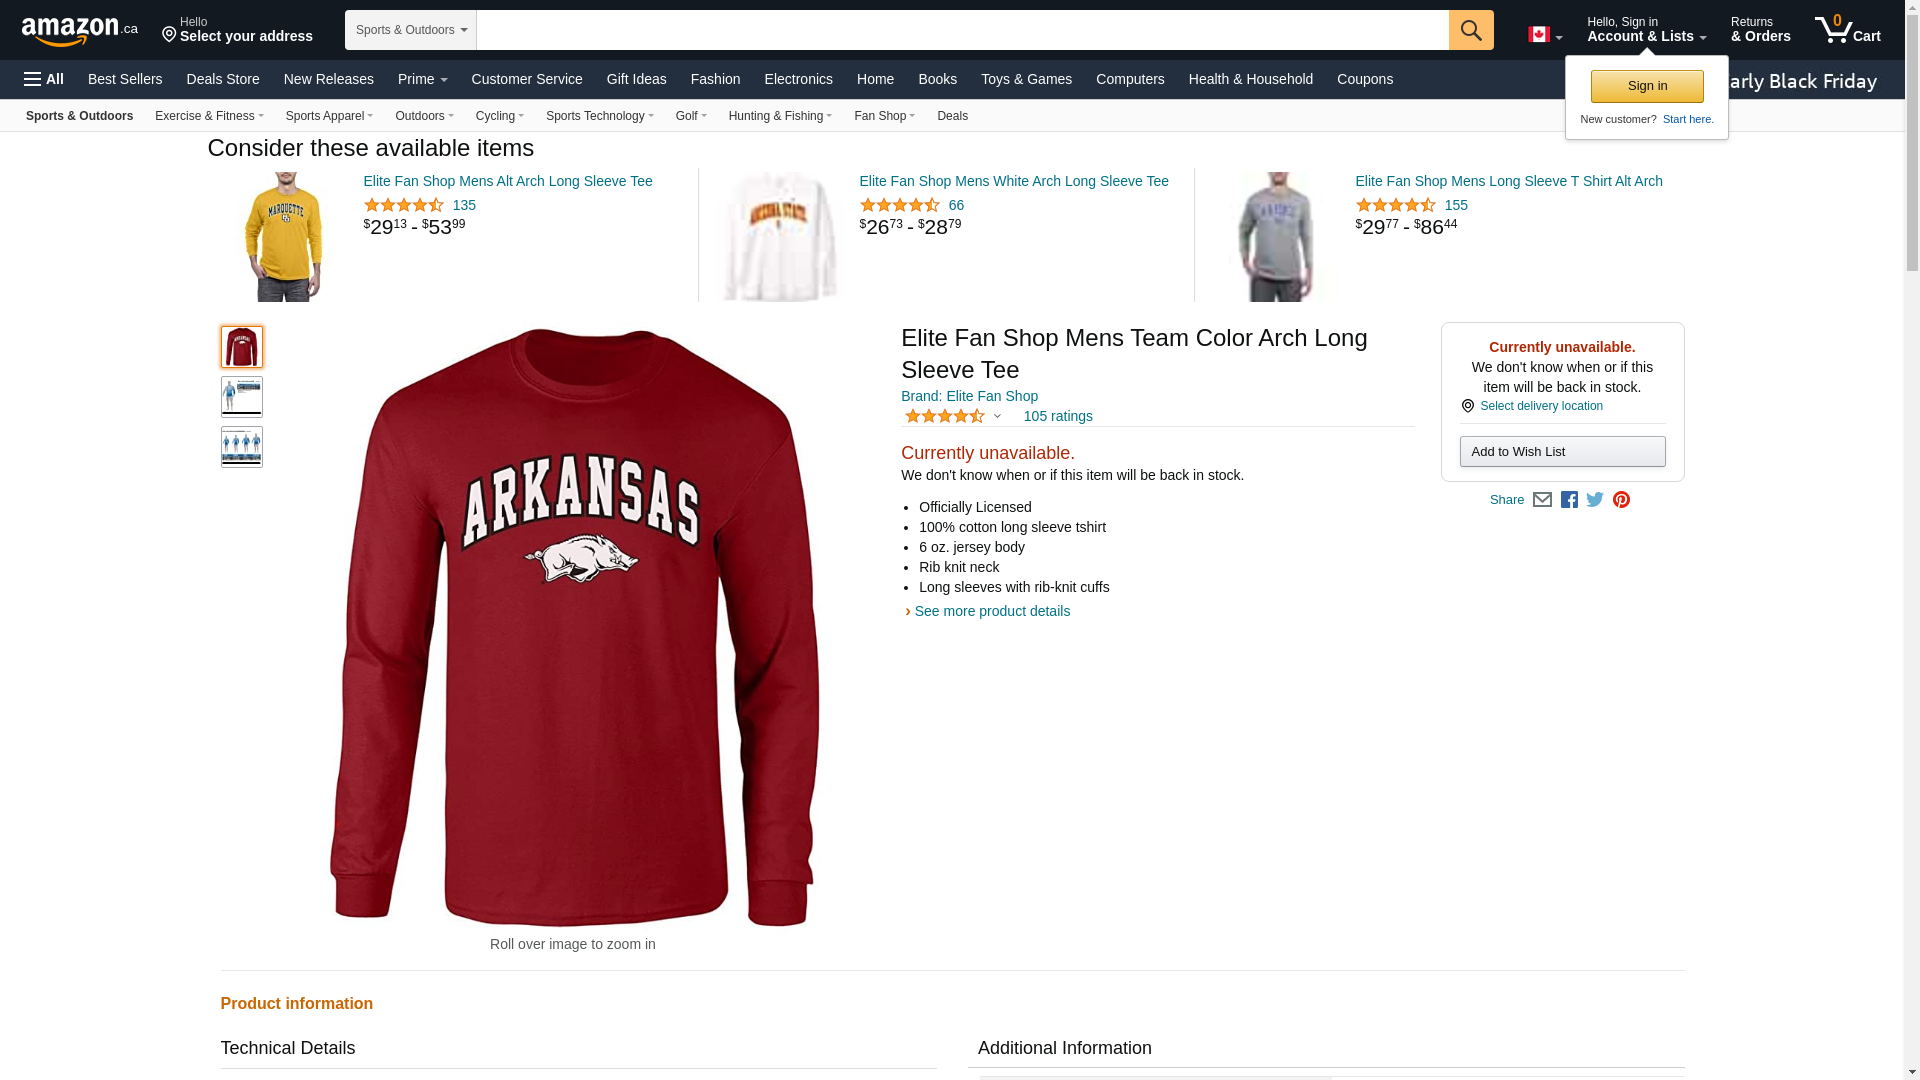The height and width of the screenshot is (1080, 1920).
Task: Expand the star rating breakdown arrow
Action: tap(997, 416)
